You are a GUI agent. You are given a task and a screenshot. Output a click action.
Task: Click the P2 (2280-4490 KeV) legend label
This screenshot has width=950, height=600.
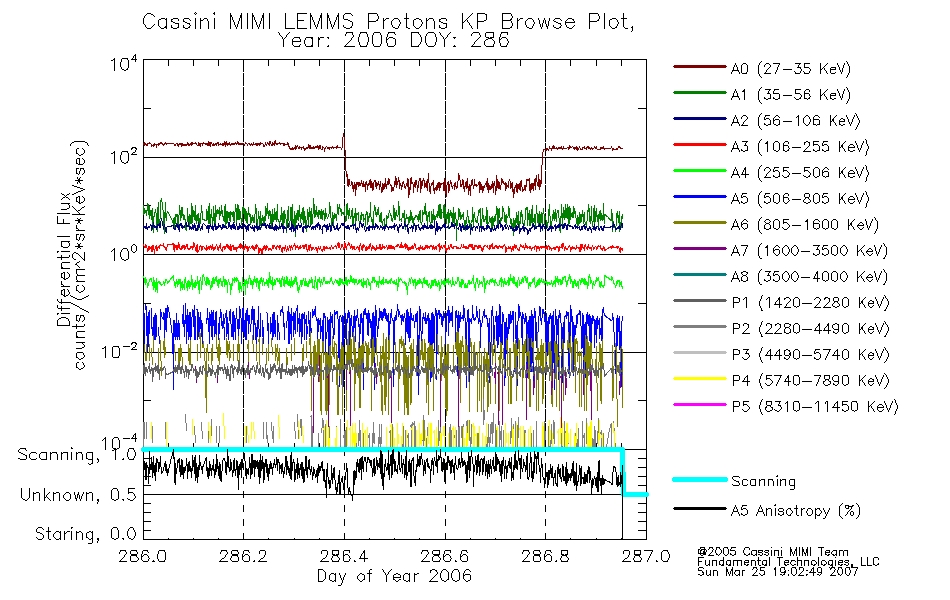pyautogui.click(x=811, y=328)
